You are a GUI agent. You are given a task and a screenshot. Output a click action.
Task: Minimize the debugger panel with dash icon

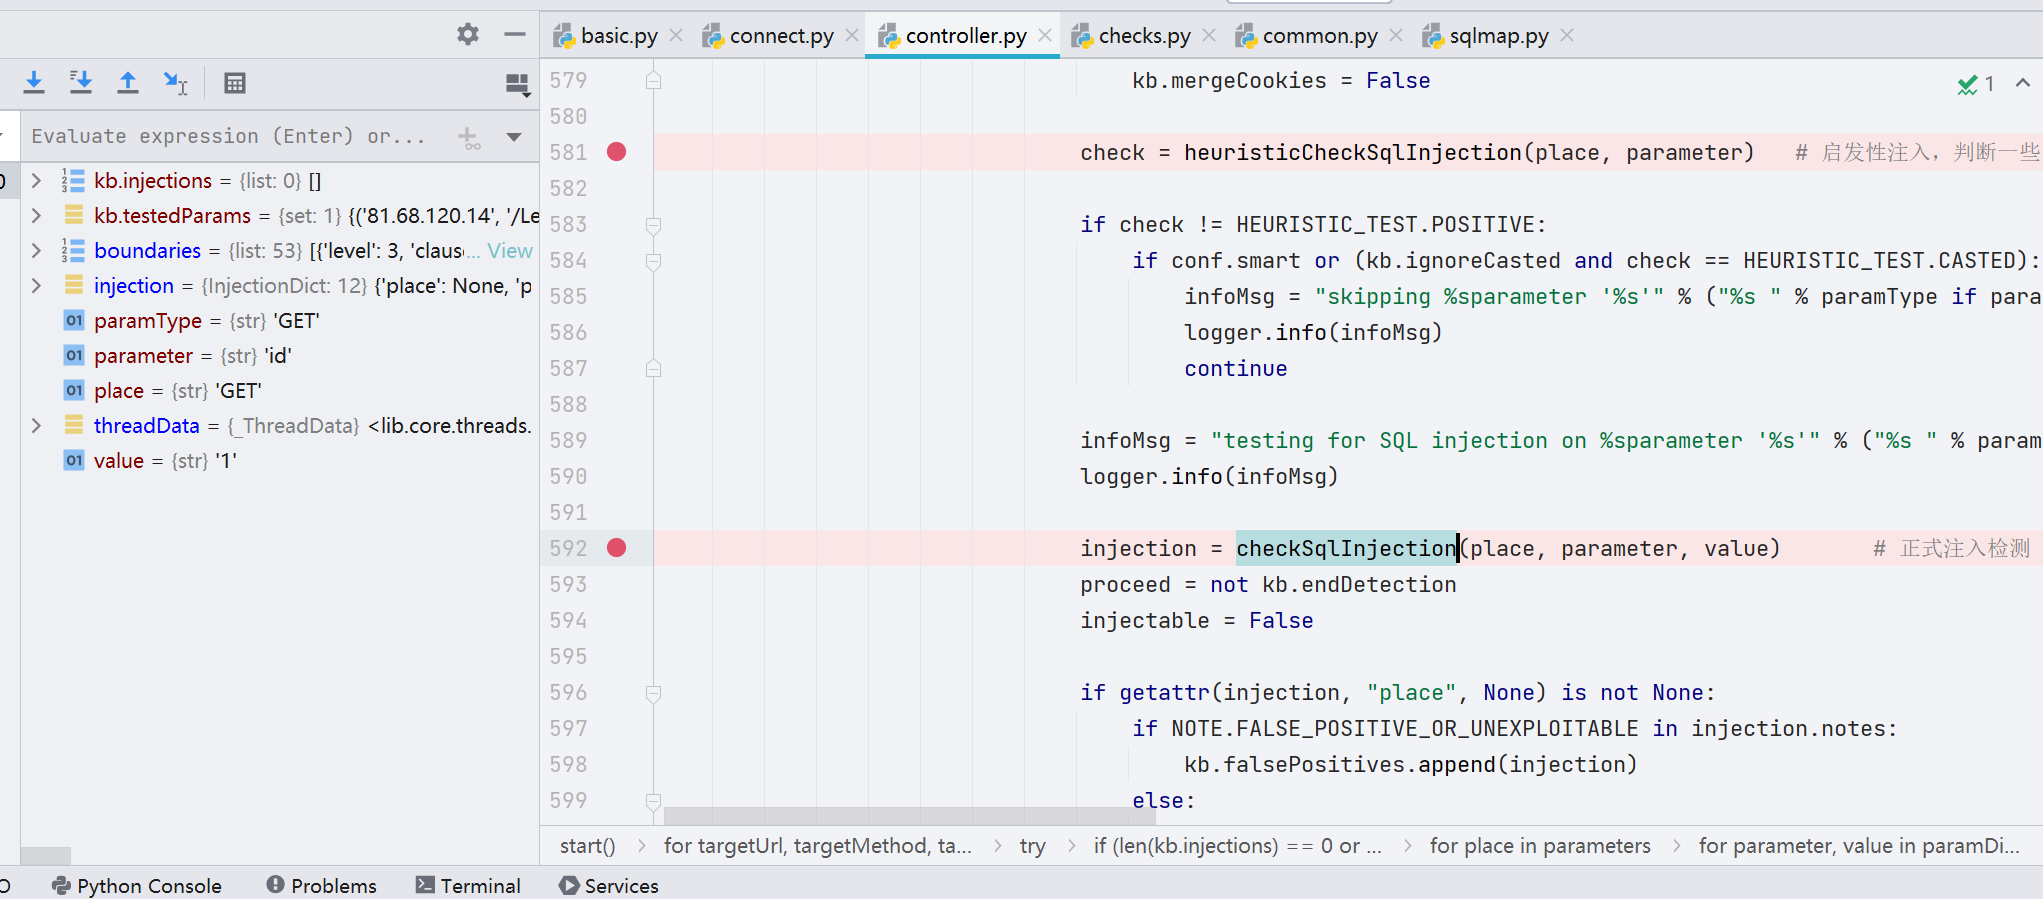(x=515, y=34)
